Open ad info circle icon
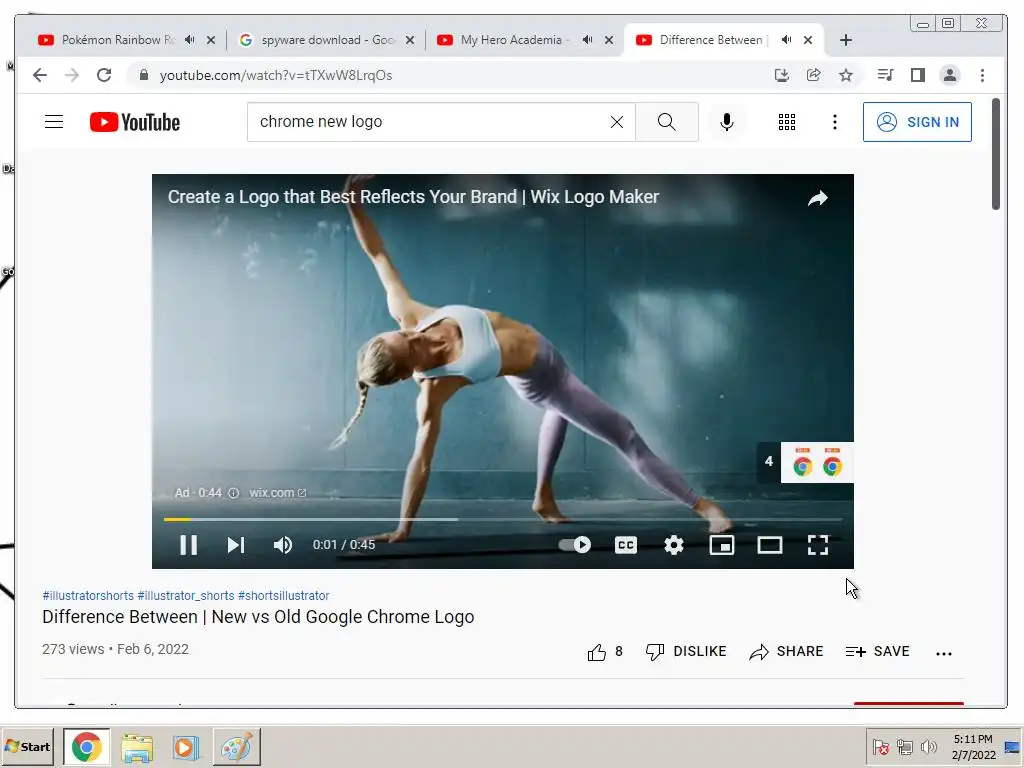1024x768 pixels. click(233, 493)
